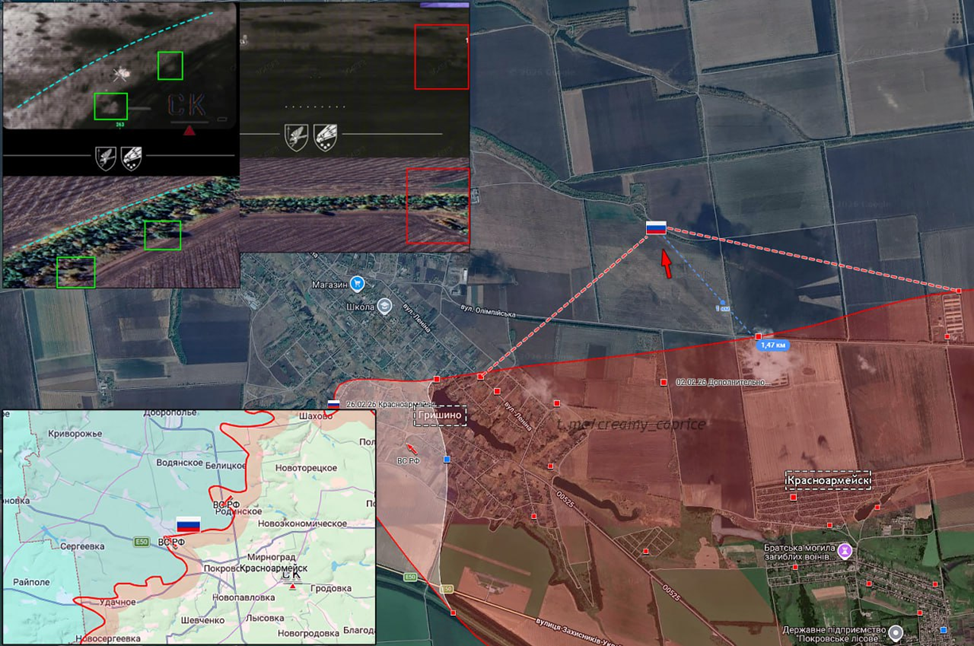Click the 1,47 км distance label
The image size is (974, 646).
click(x=773, y=345)
